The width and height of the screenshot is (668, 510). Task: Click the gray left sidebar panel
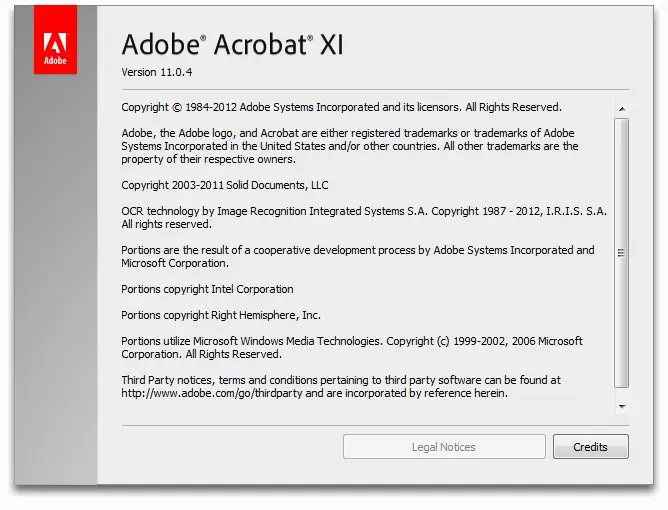pyautogui.click(x=56, y=277)
